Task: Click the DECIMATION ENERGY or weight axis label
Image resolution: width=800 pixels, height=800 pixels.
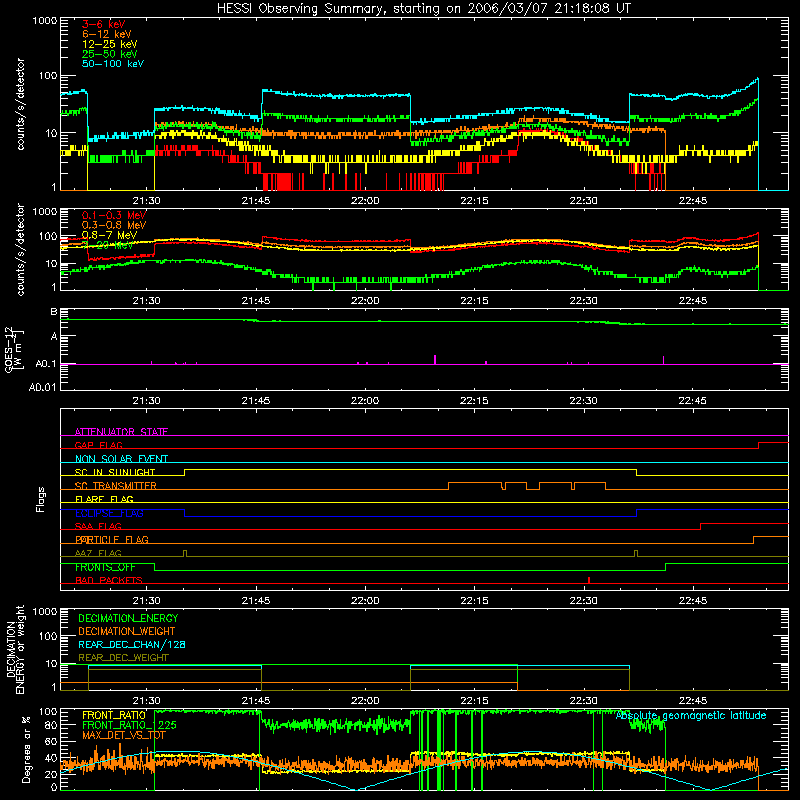Action: pos(15,649)
